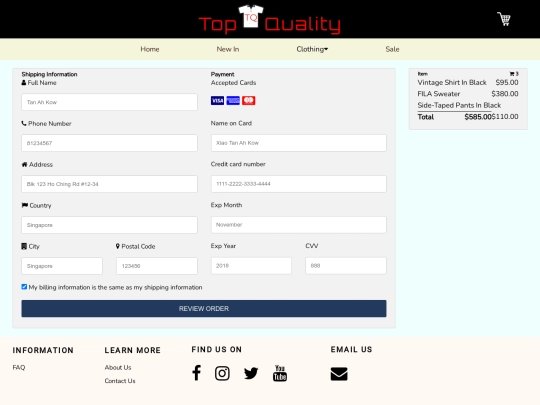Focus the City input field
The width and height of the screenshot is (540, 405).
click(62, 266)
